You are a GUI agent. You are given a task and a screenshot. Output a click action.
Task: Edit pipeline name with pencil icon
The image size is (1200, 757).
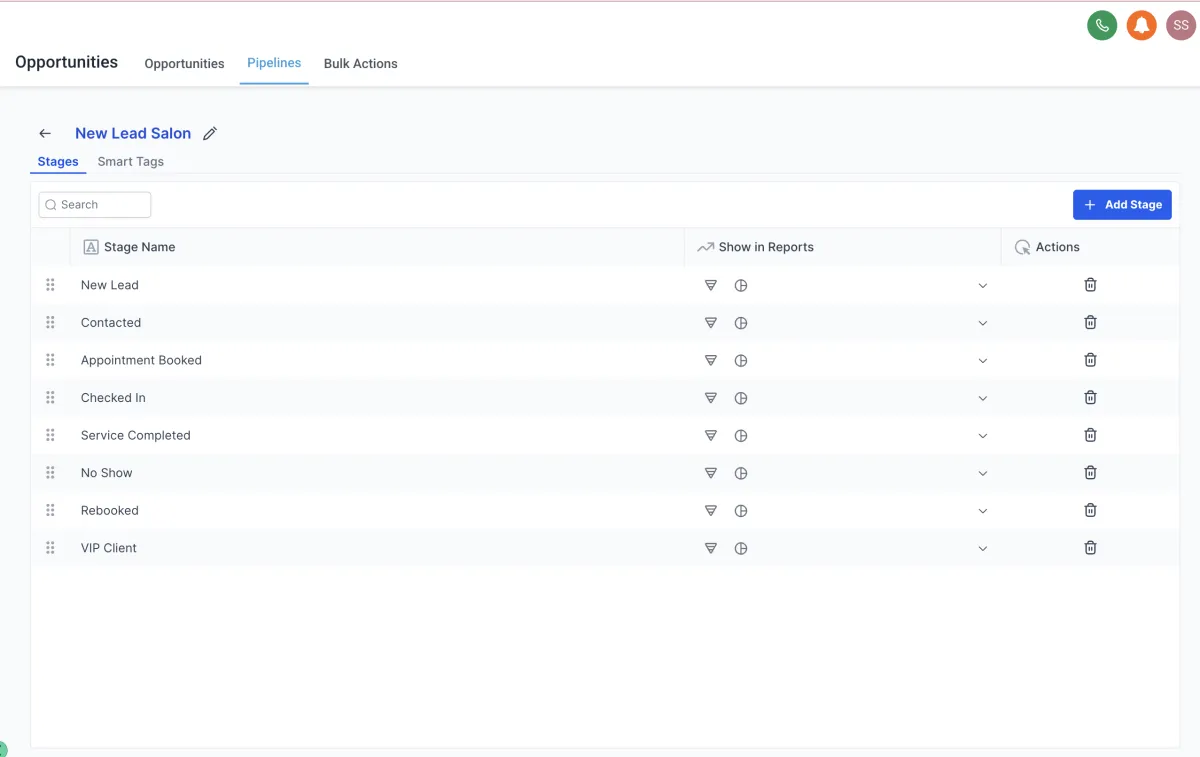[x=210, y=133]
